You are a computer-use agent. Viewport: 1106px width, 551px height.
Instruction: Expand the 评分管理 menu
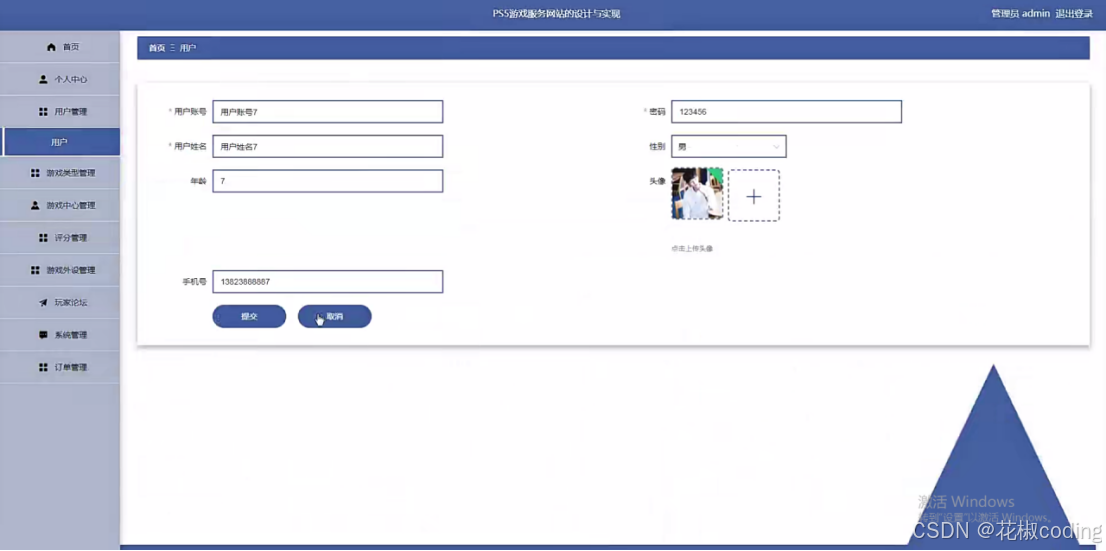coord(60,238)
